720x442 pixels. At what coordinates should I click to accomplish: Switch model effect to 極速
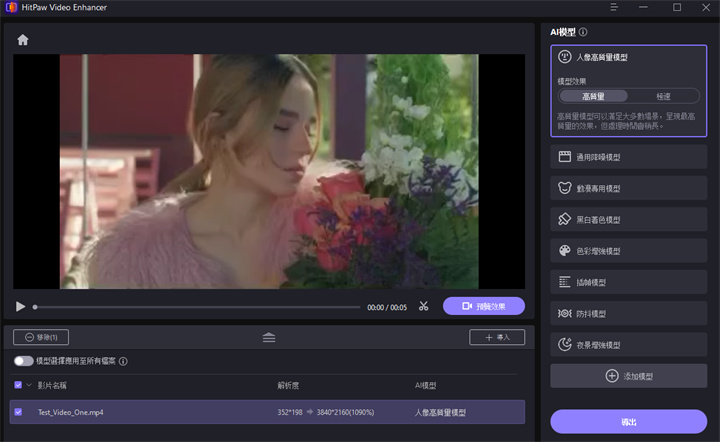(x=664, y=96)
